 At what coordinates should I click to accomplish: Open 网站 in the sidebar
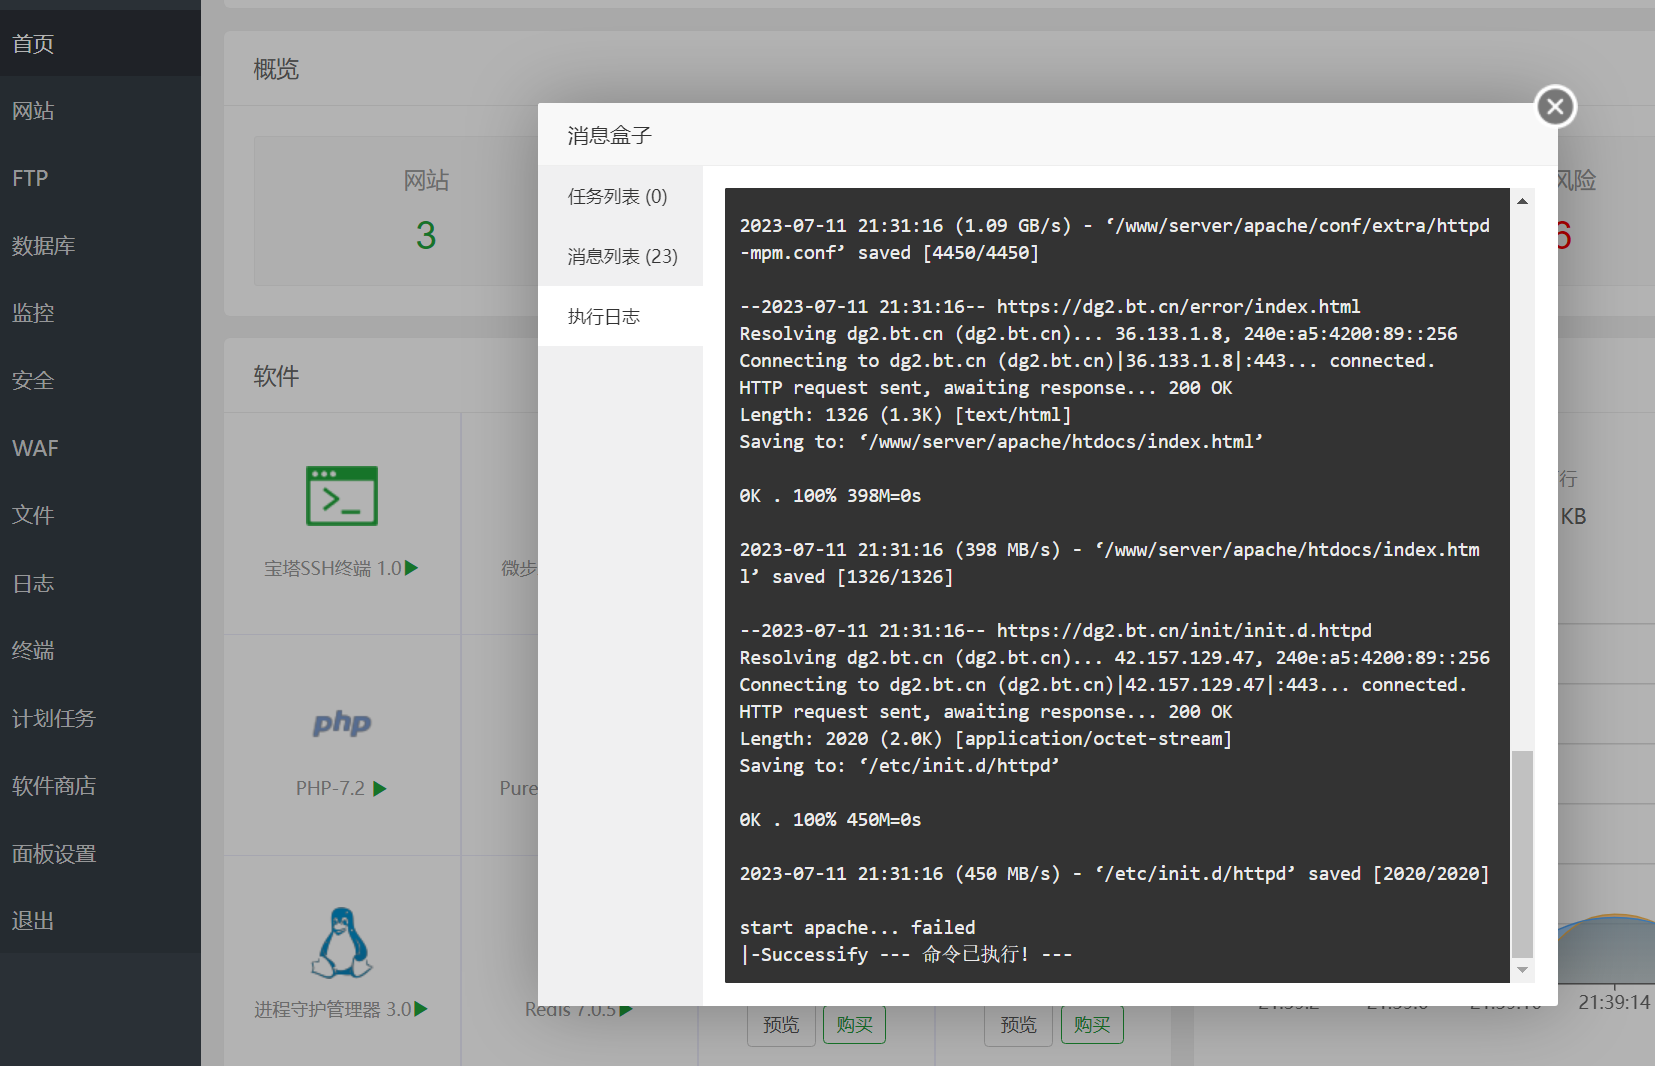100,111
